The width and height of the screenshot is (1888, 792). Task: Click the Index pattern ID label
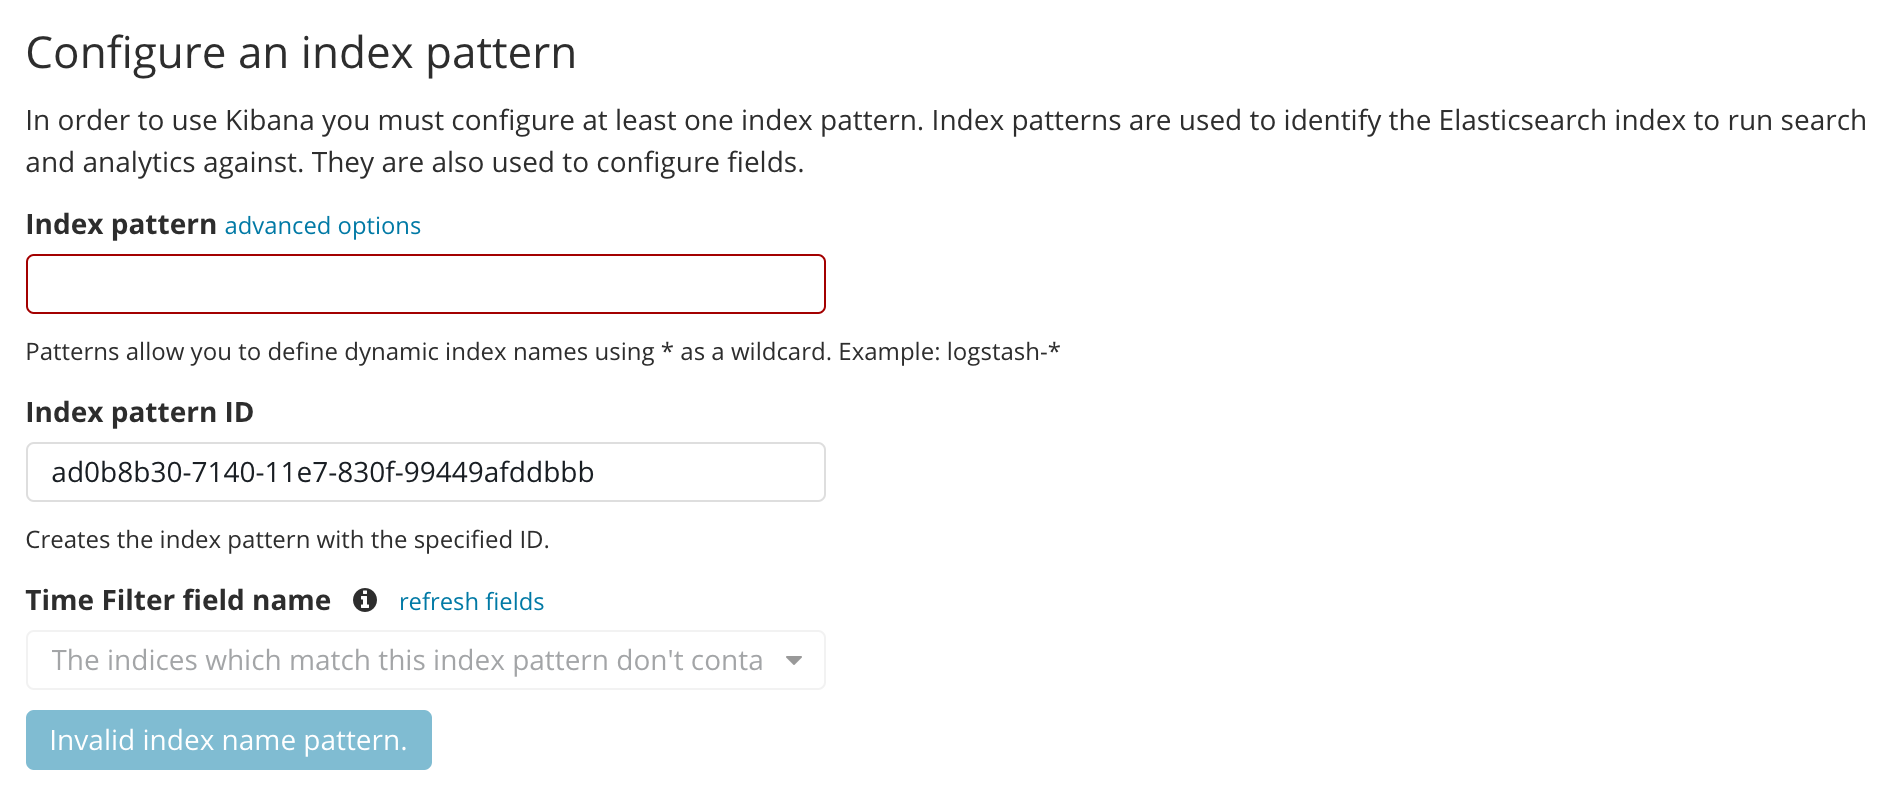tap(139, 411)
